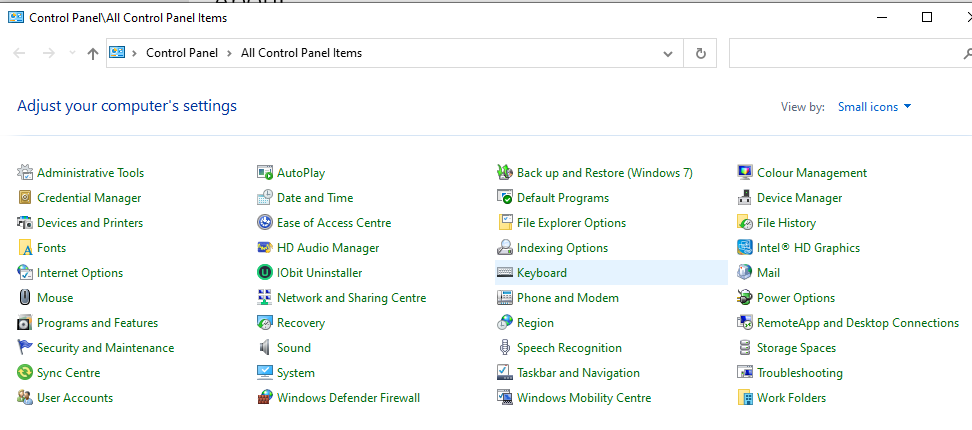Open the Programs and Features icon

[24, 323]
